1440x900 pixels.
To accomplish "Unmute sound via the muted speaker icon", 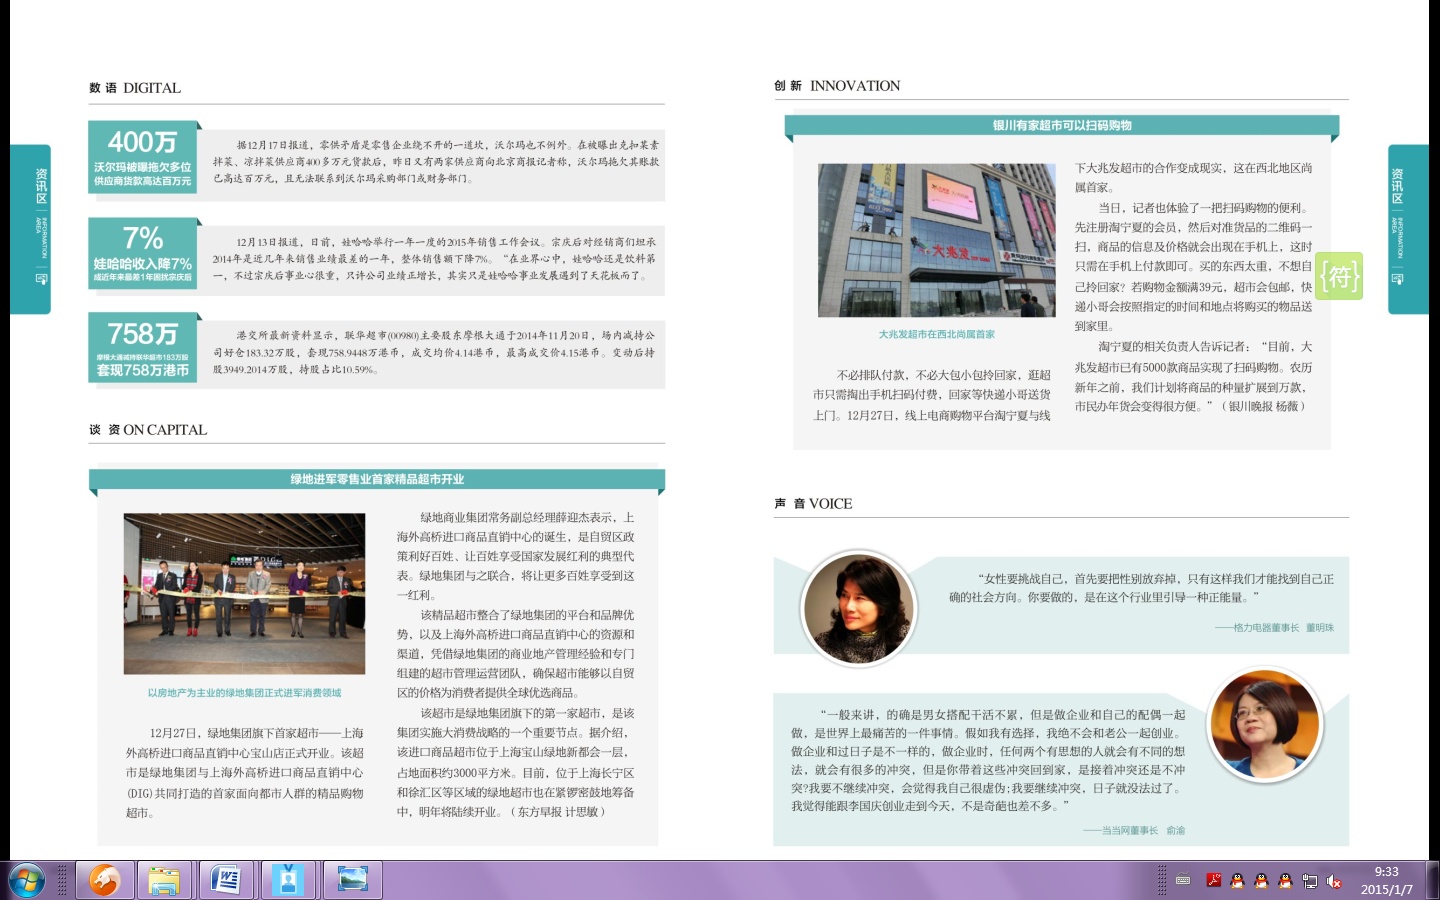I will 1333,881.
